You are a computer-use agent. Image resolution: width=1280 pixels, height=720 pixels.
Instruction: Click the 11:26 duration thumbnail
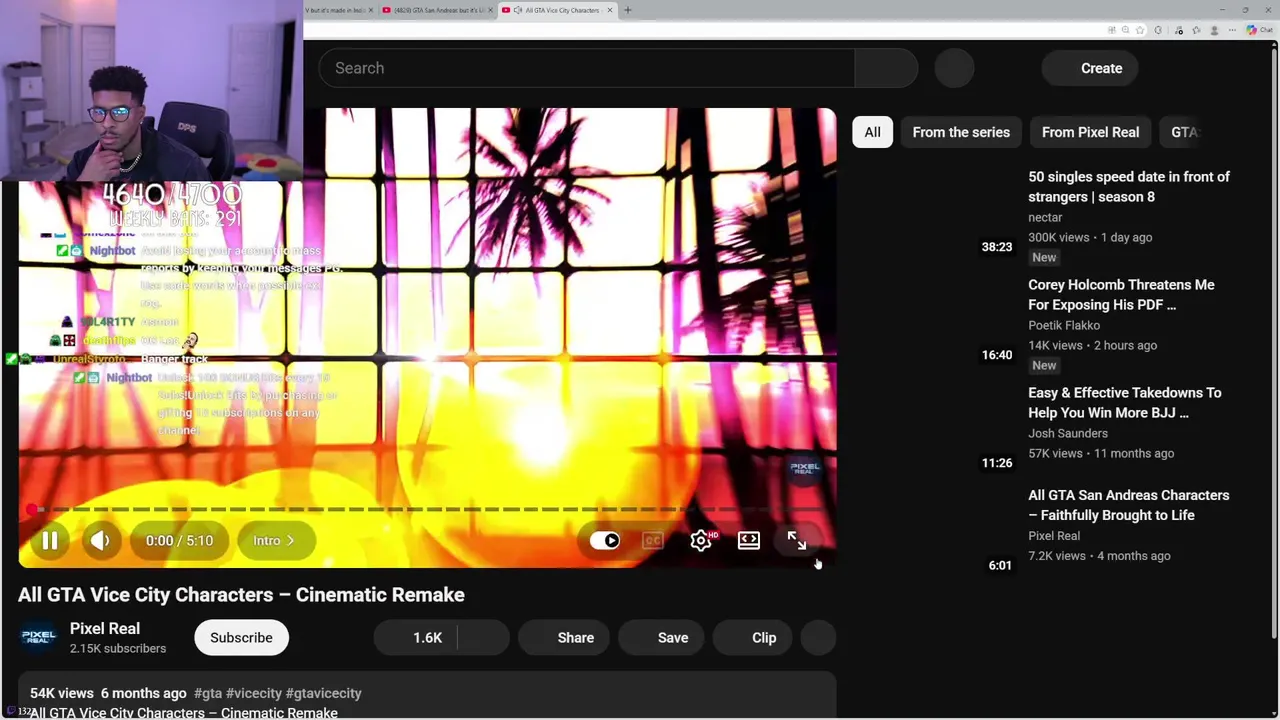(935, 429)
